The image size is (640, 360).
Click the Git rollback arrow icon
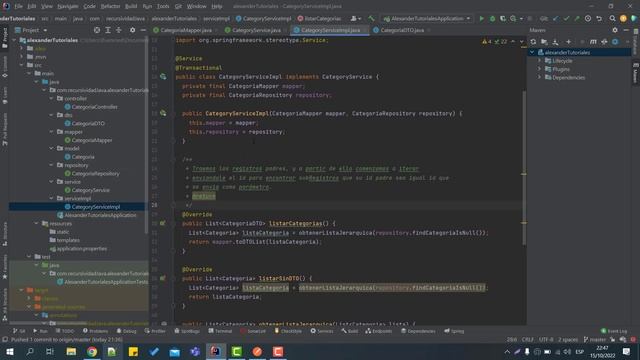[x=599, y=18]
